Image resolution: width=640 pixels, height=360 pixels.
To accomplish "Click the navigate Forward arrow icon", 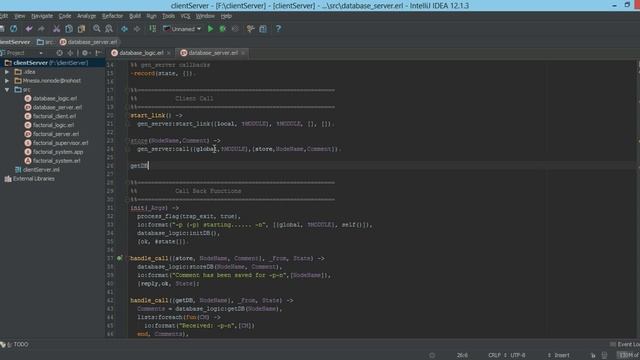I will 137,29.
